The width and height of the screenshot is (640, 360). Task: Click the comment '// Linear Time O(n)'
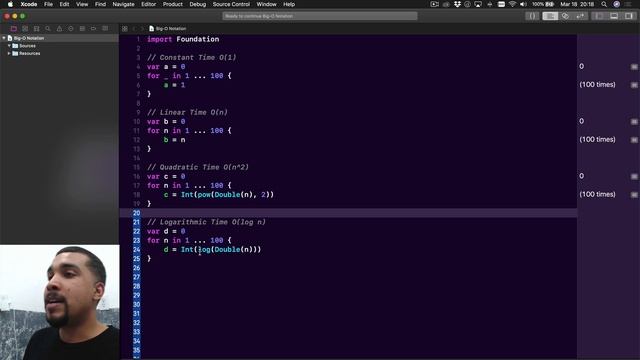(187, 112)
